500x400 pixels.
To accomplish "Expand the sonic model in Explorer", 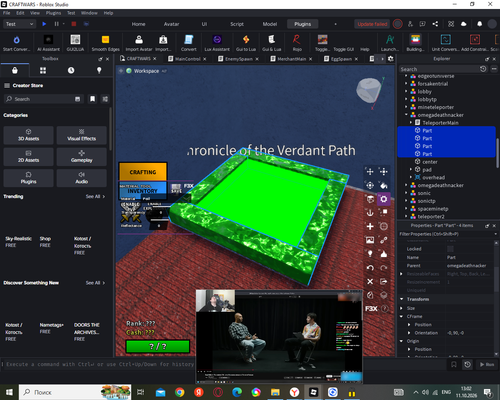I will pos(406,193).
